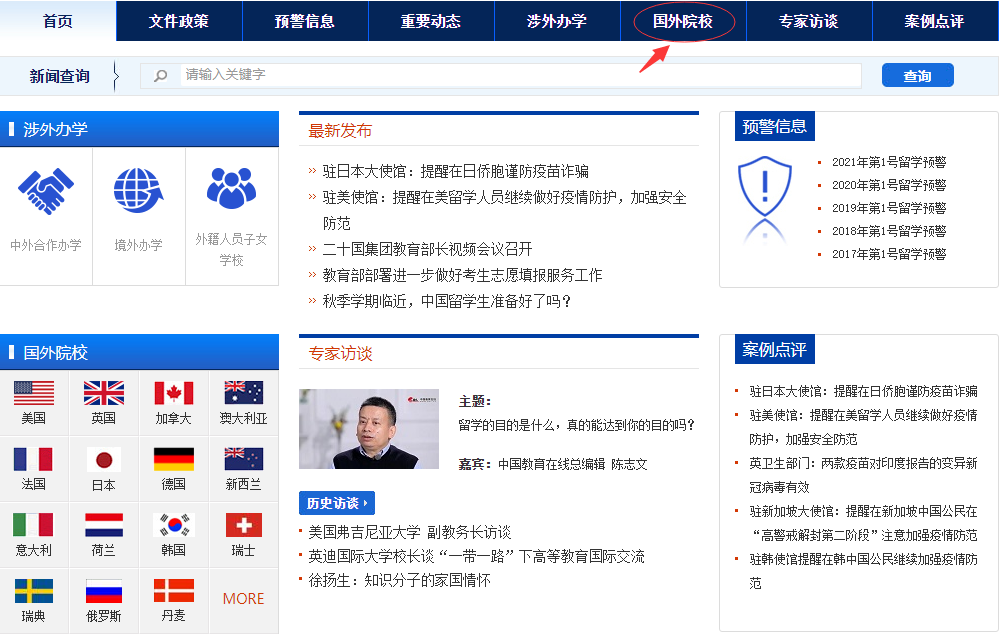Open the Germany flag icon
Viewport: 1000px width, 639px height.
[173, 459]
